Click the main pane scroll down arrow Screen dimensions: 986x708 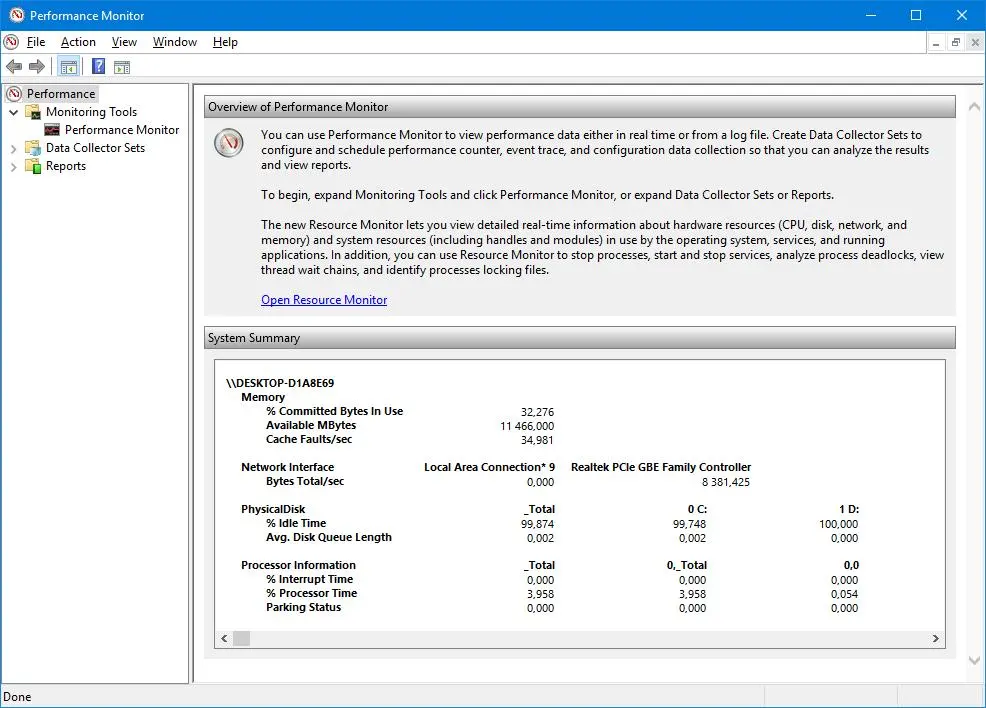[x=974, y=661]
